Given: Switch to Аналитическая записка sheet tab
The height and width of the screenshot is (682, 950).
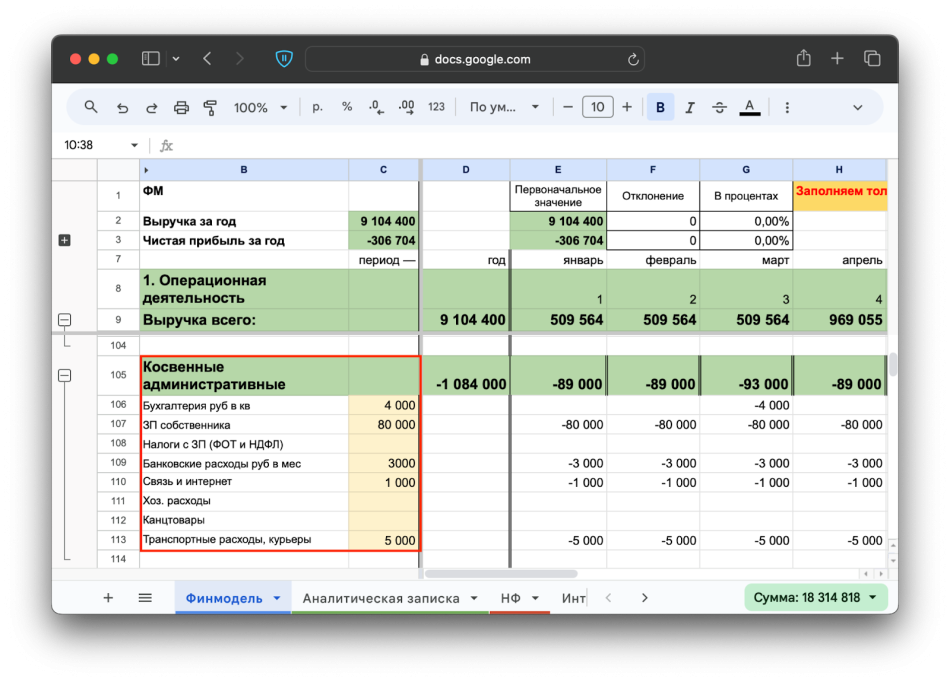Looking at the screenshot, I should (381, 598).
